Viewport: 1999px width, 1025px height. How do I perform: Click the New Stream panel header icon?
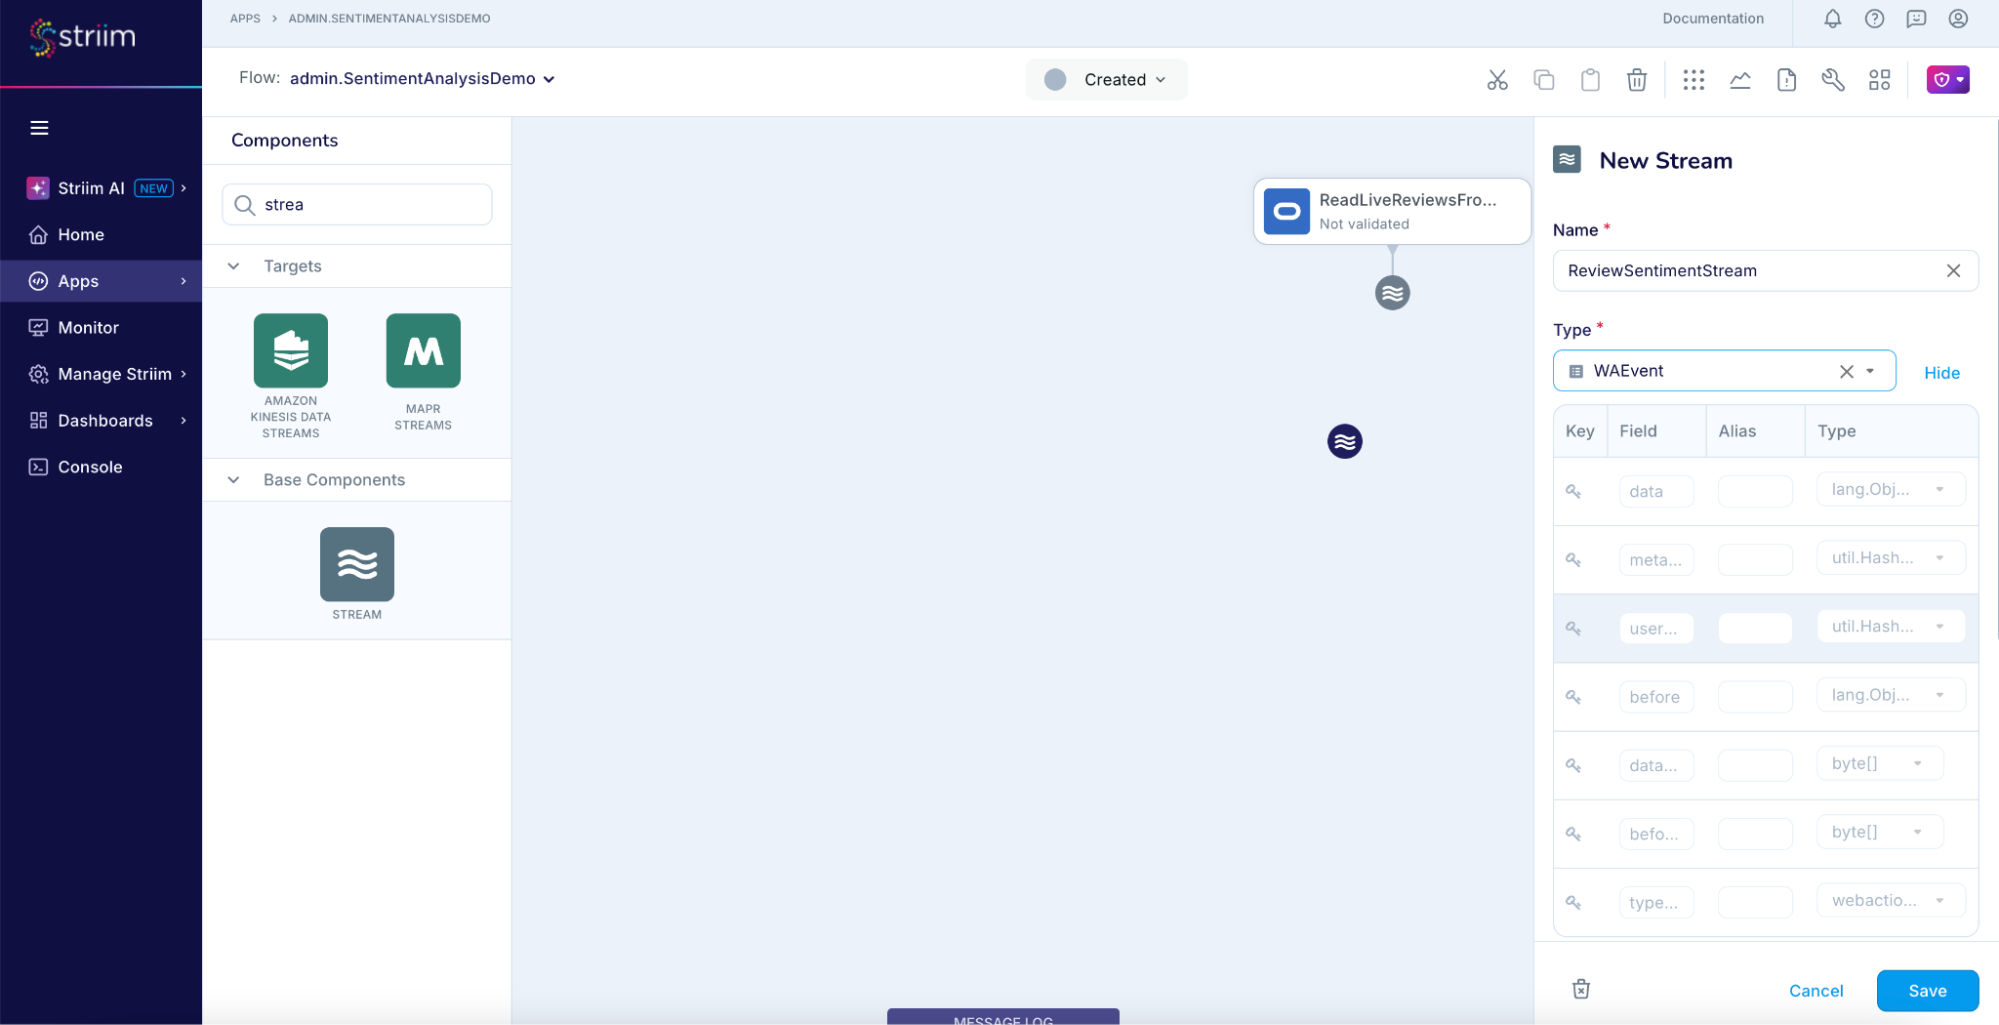coord(1567,160)
